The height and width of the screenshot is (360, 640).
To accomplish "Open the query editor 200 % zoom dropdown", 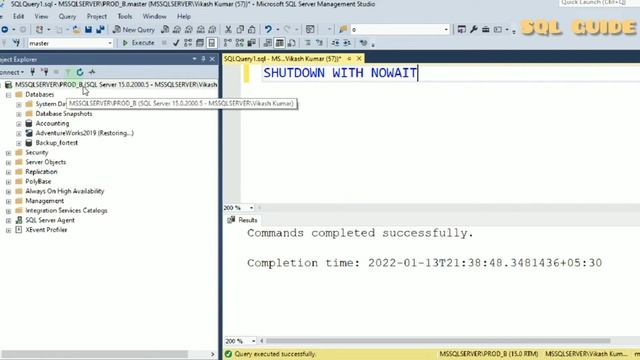I will [x=251, y=208].
